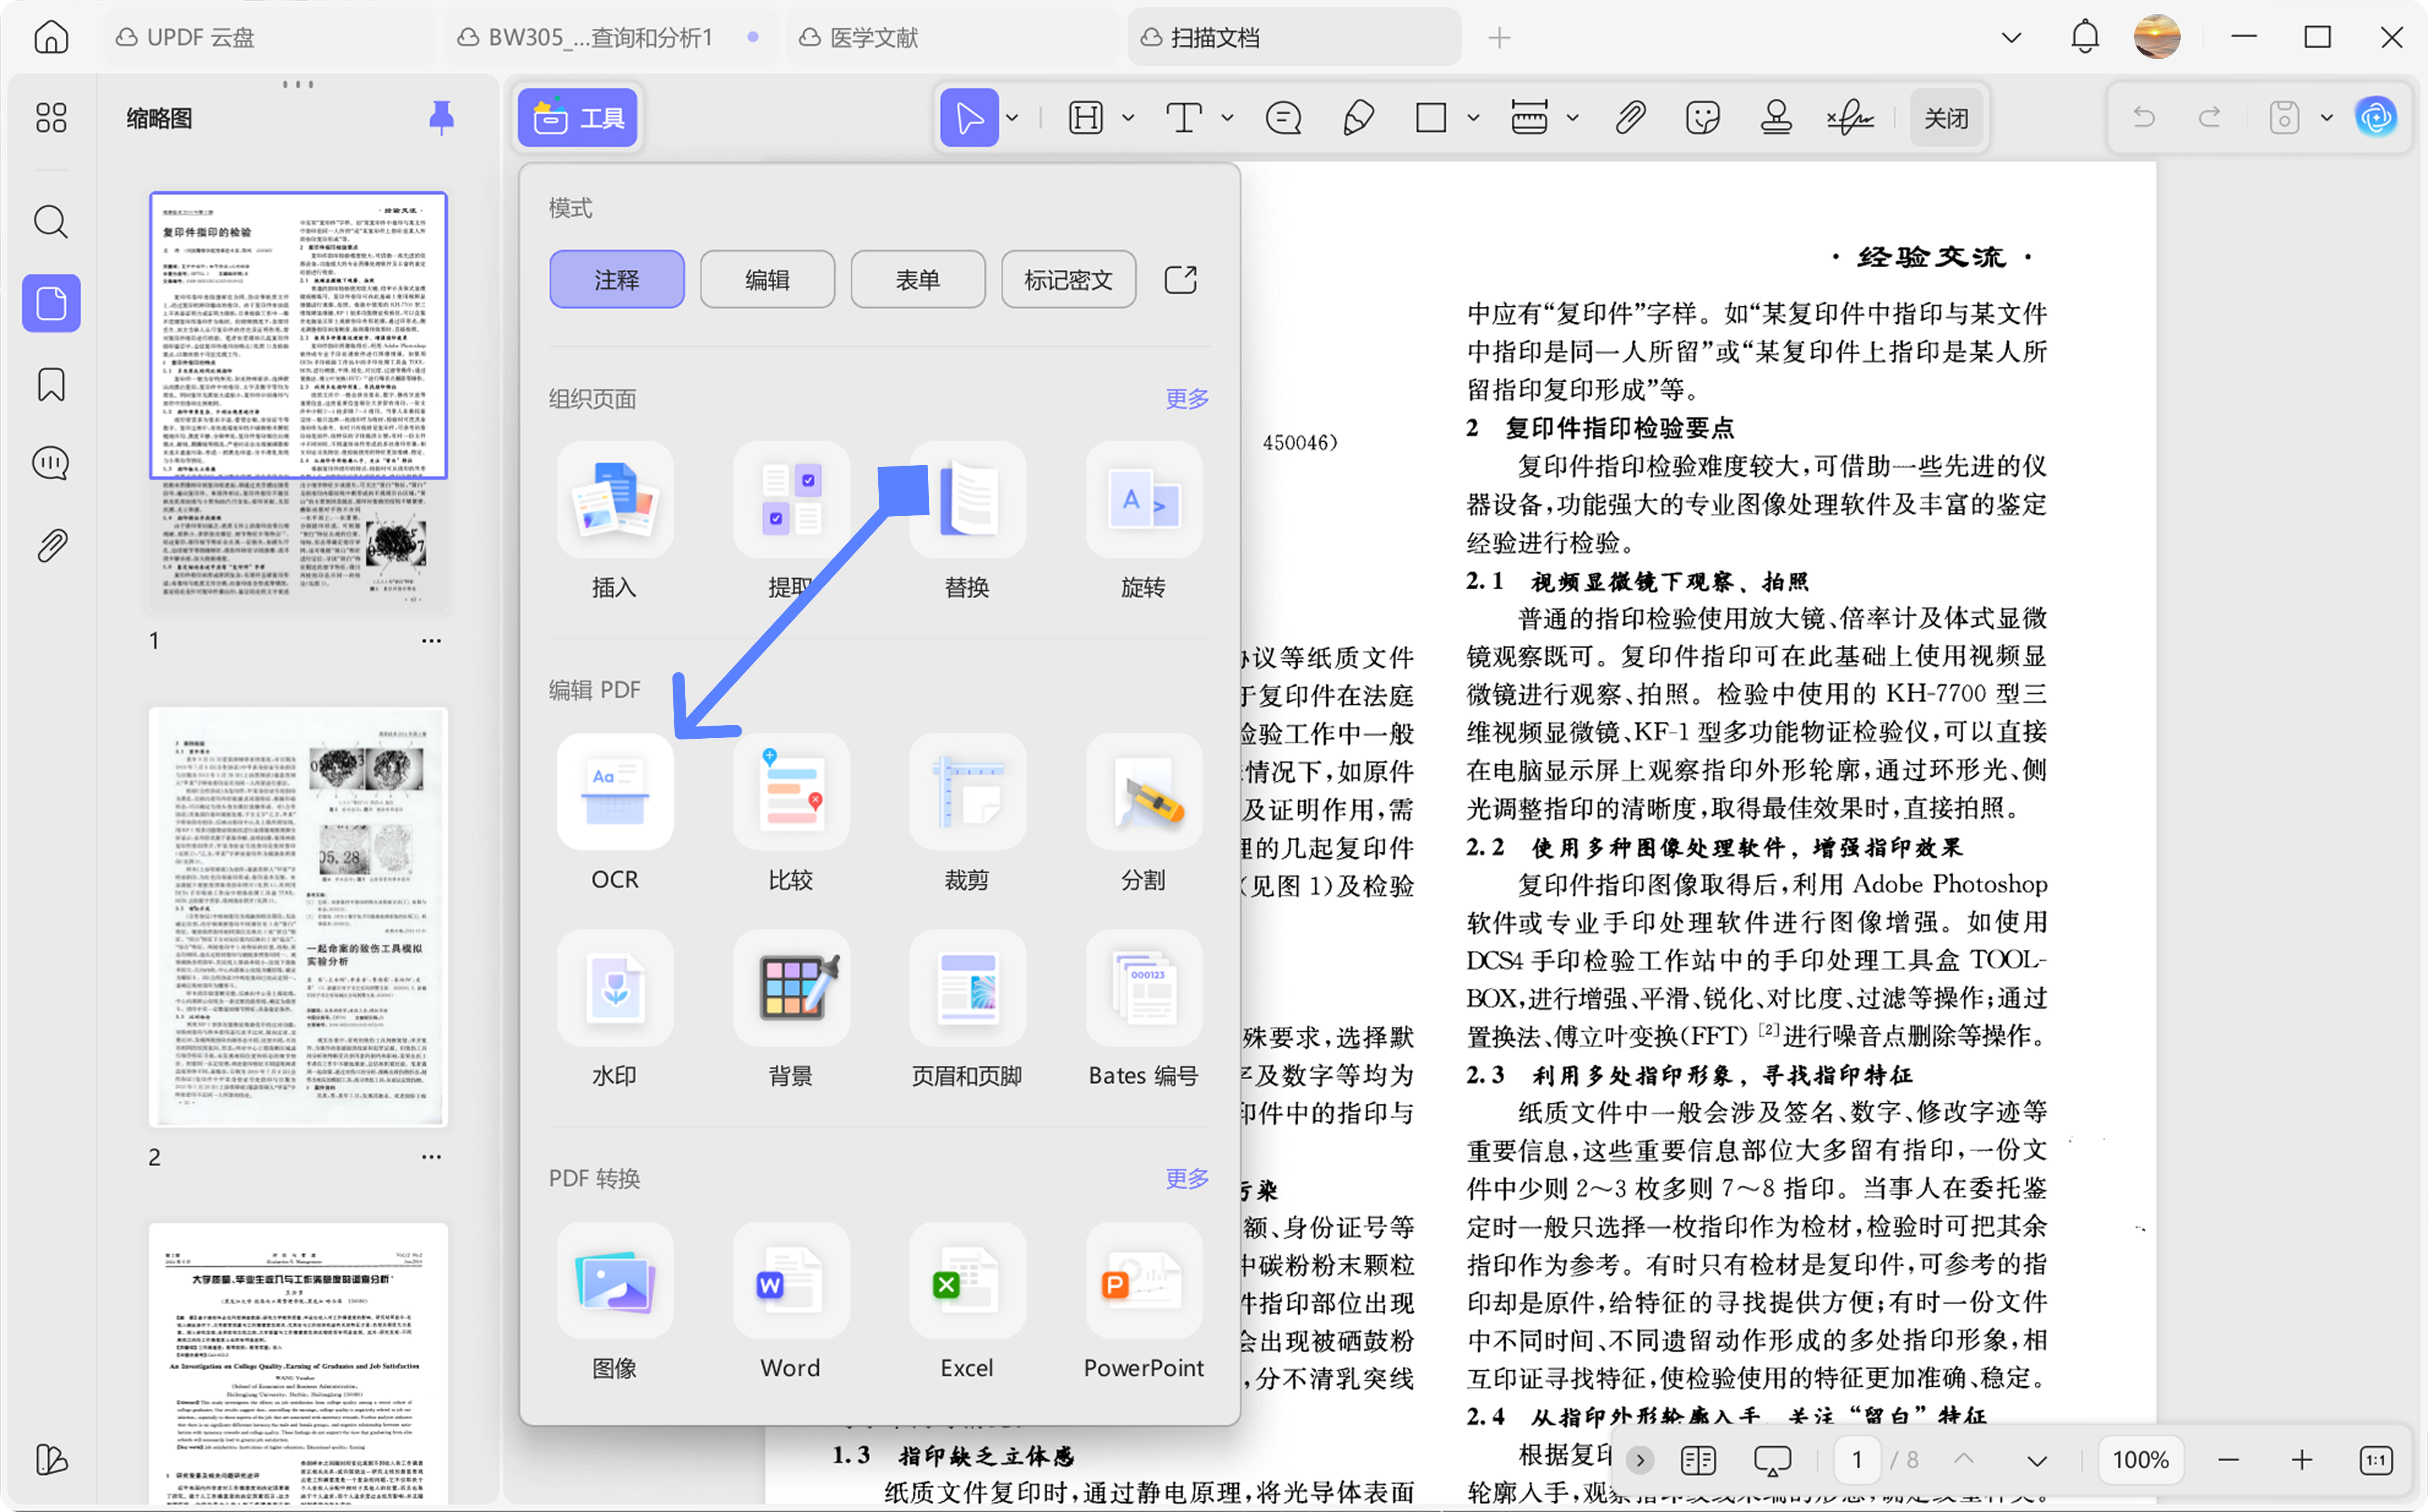This screenshot has height=1512, width=2428.
Task: Open the Compare (比较) tool
Action: [x=790, y=792]
